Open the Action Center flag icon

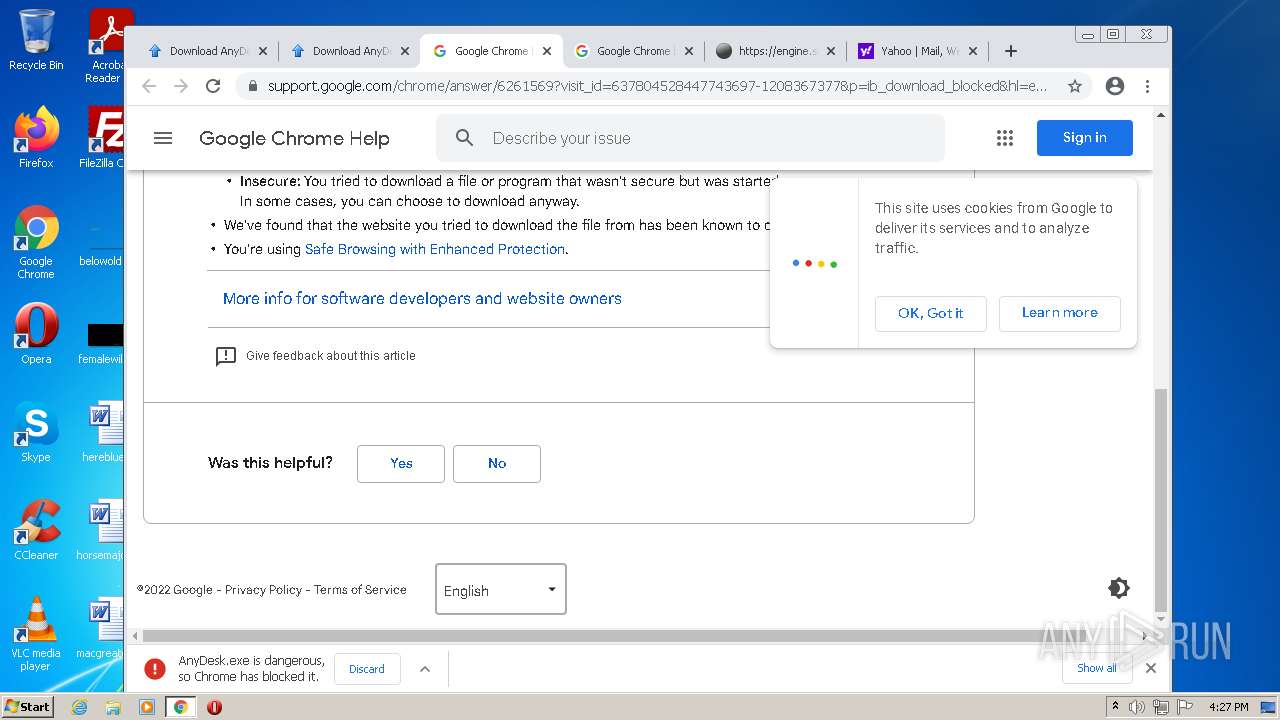pos(1183,707)
